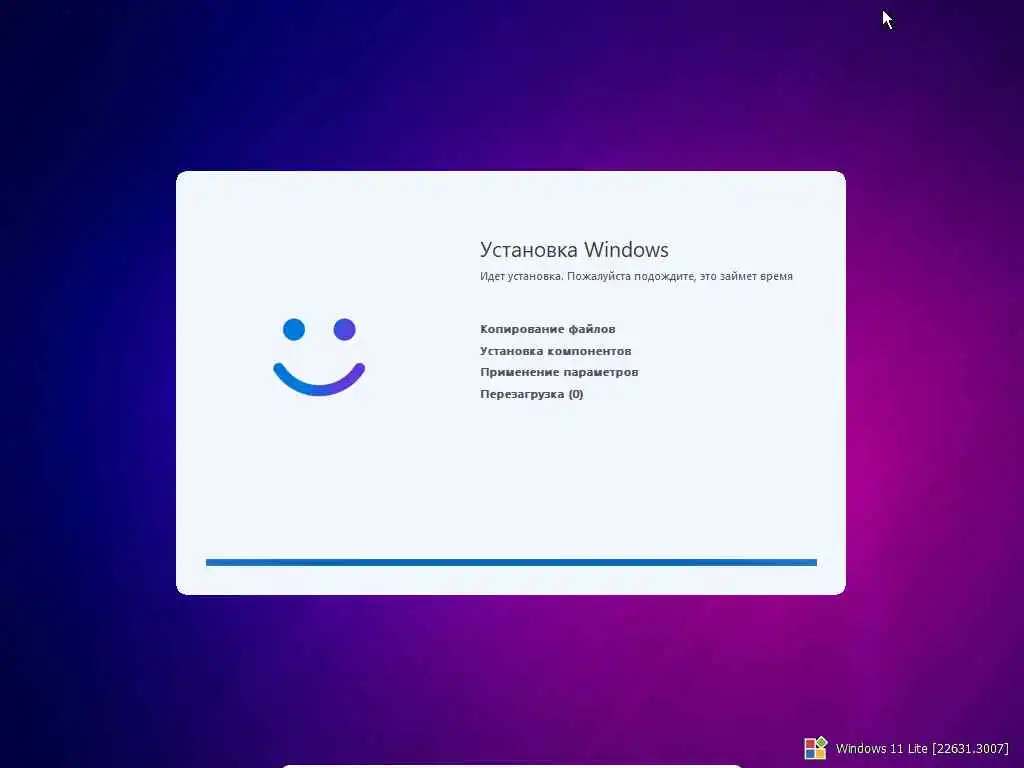This screenshot has width=1024, height=768.
Task: Click the 'Применение параметров' step
Action: (559, 372)
